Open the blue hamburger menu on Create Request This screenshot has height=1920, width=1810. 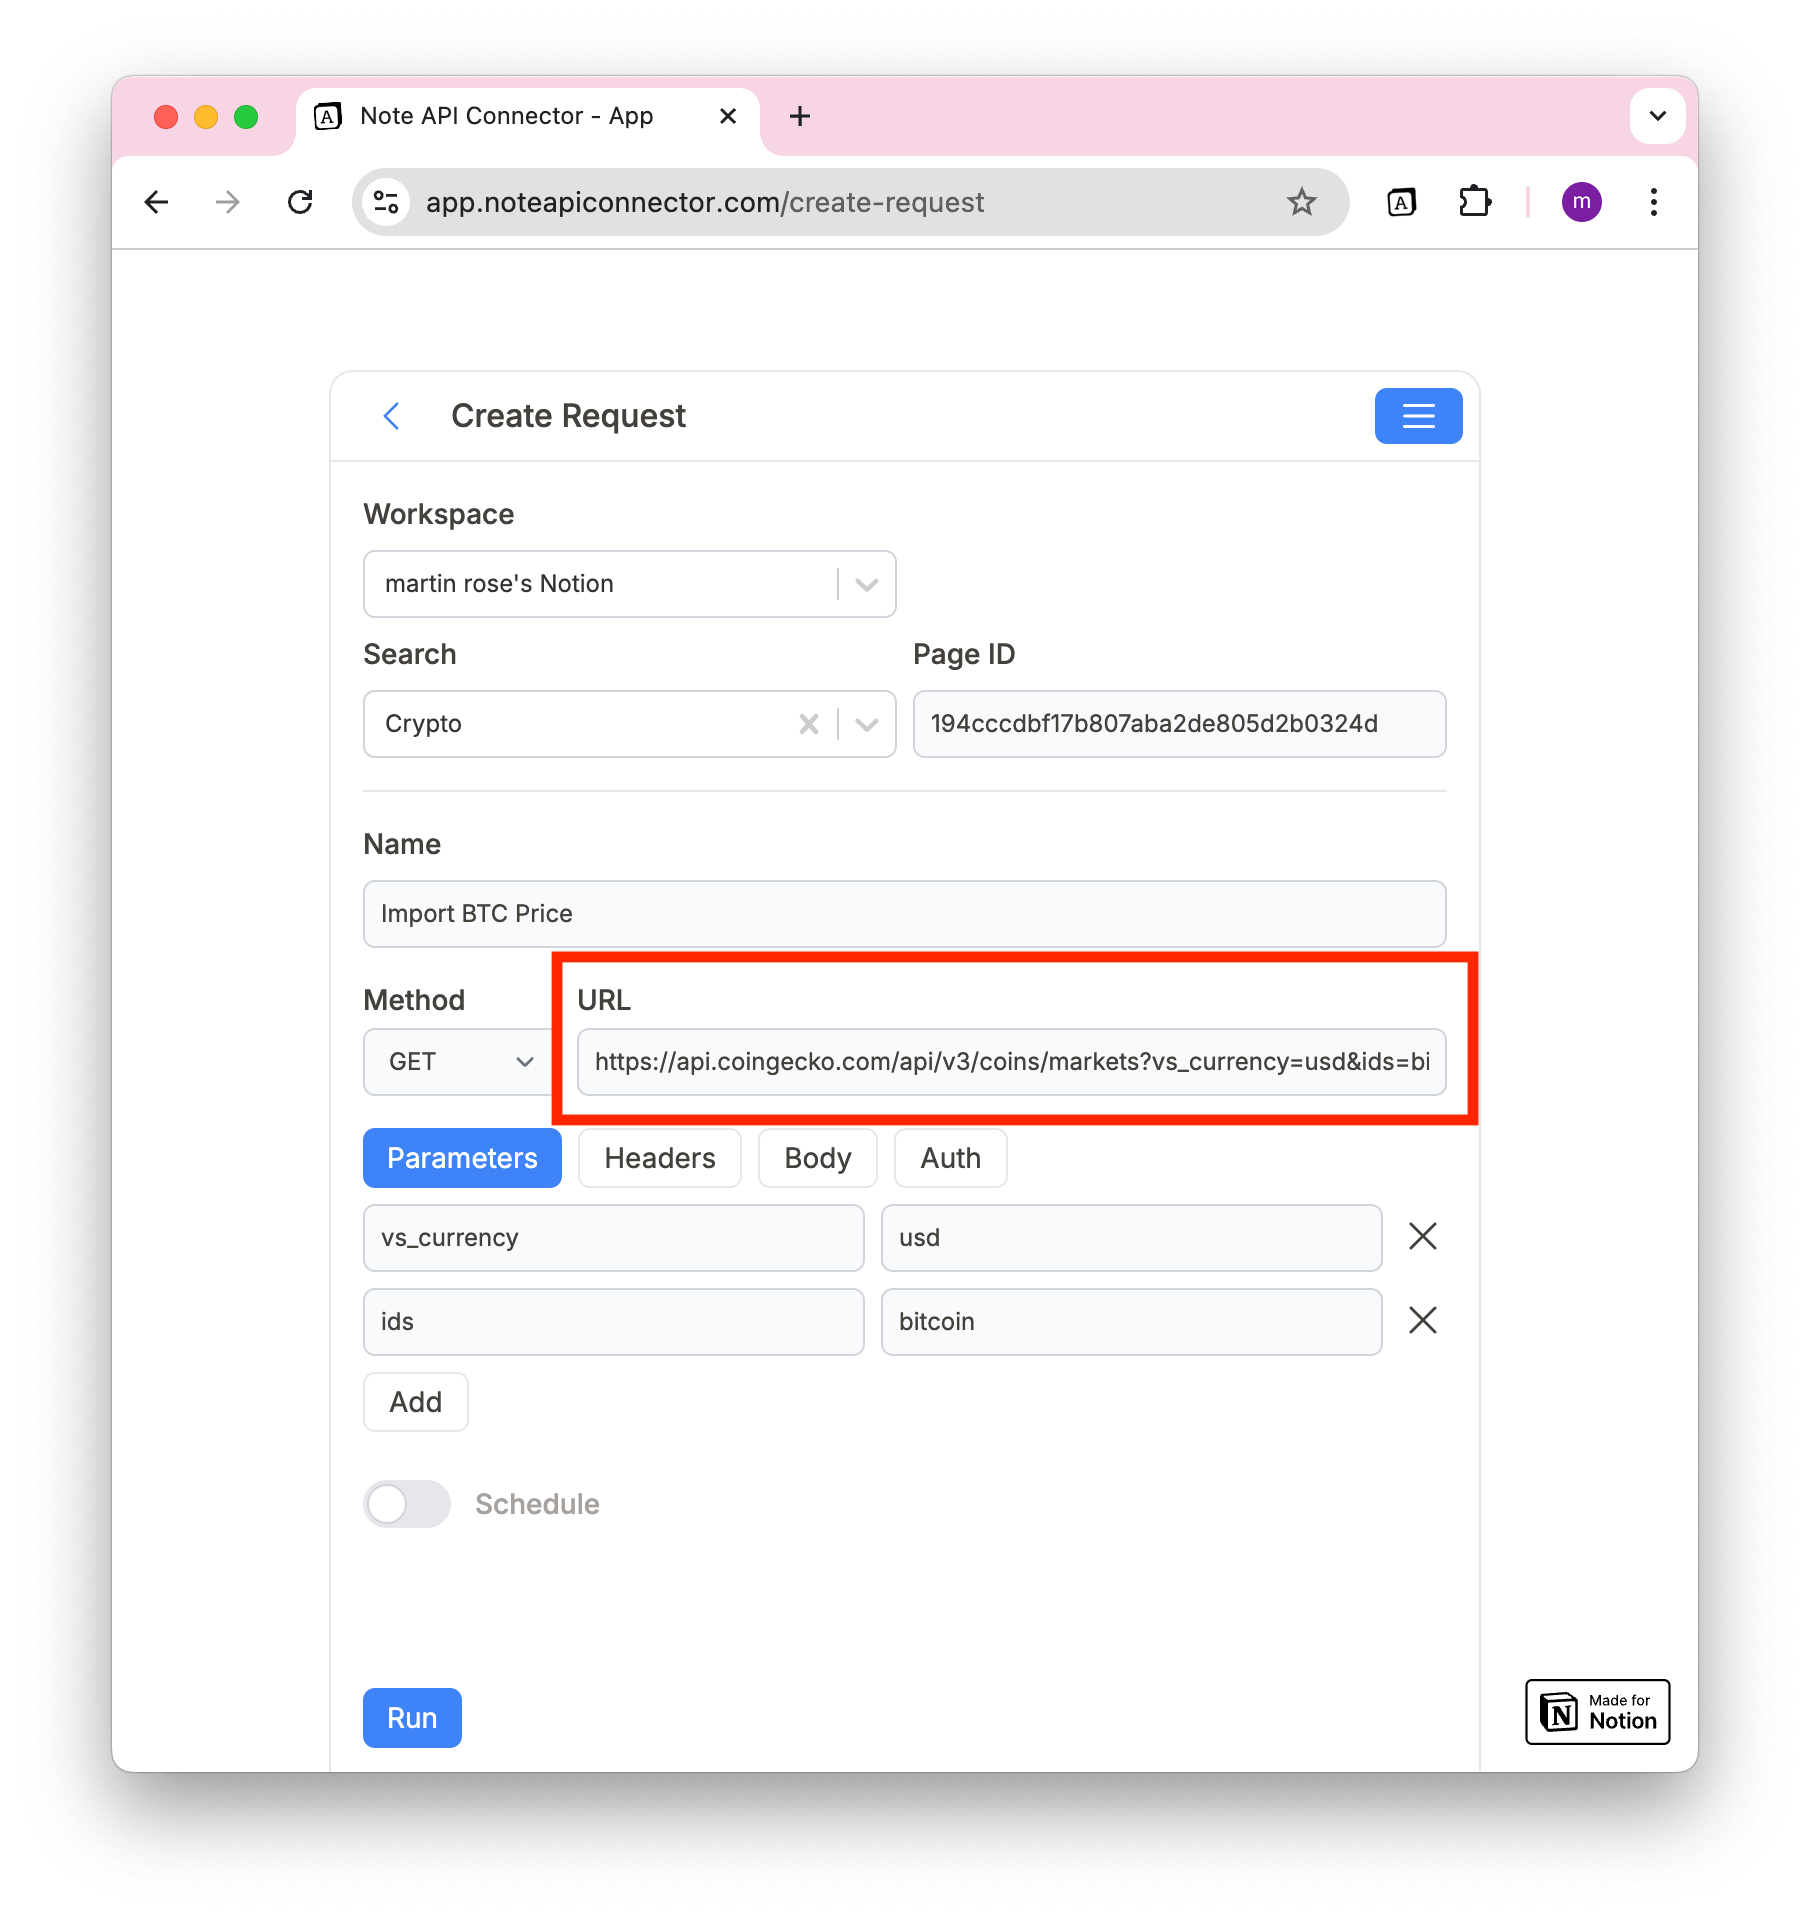click(1418, 416)
